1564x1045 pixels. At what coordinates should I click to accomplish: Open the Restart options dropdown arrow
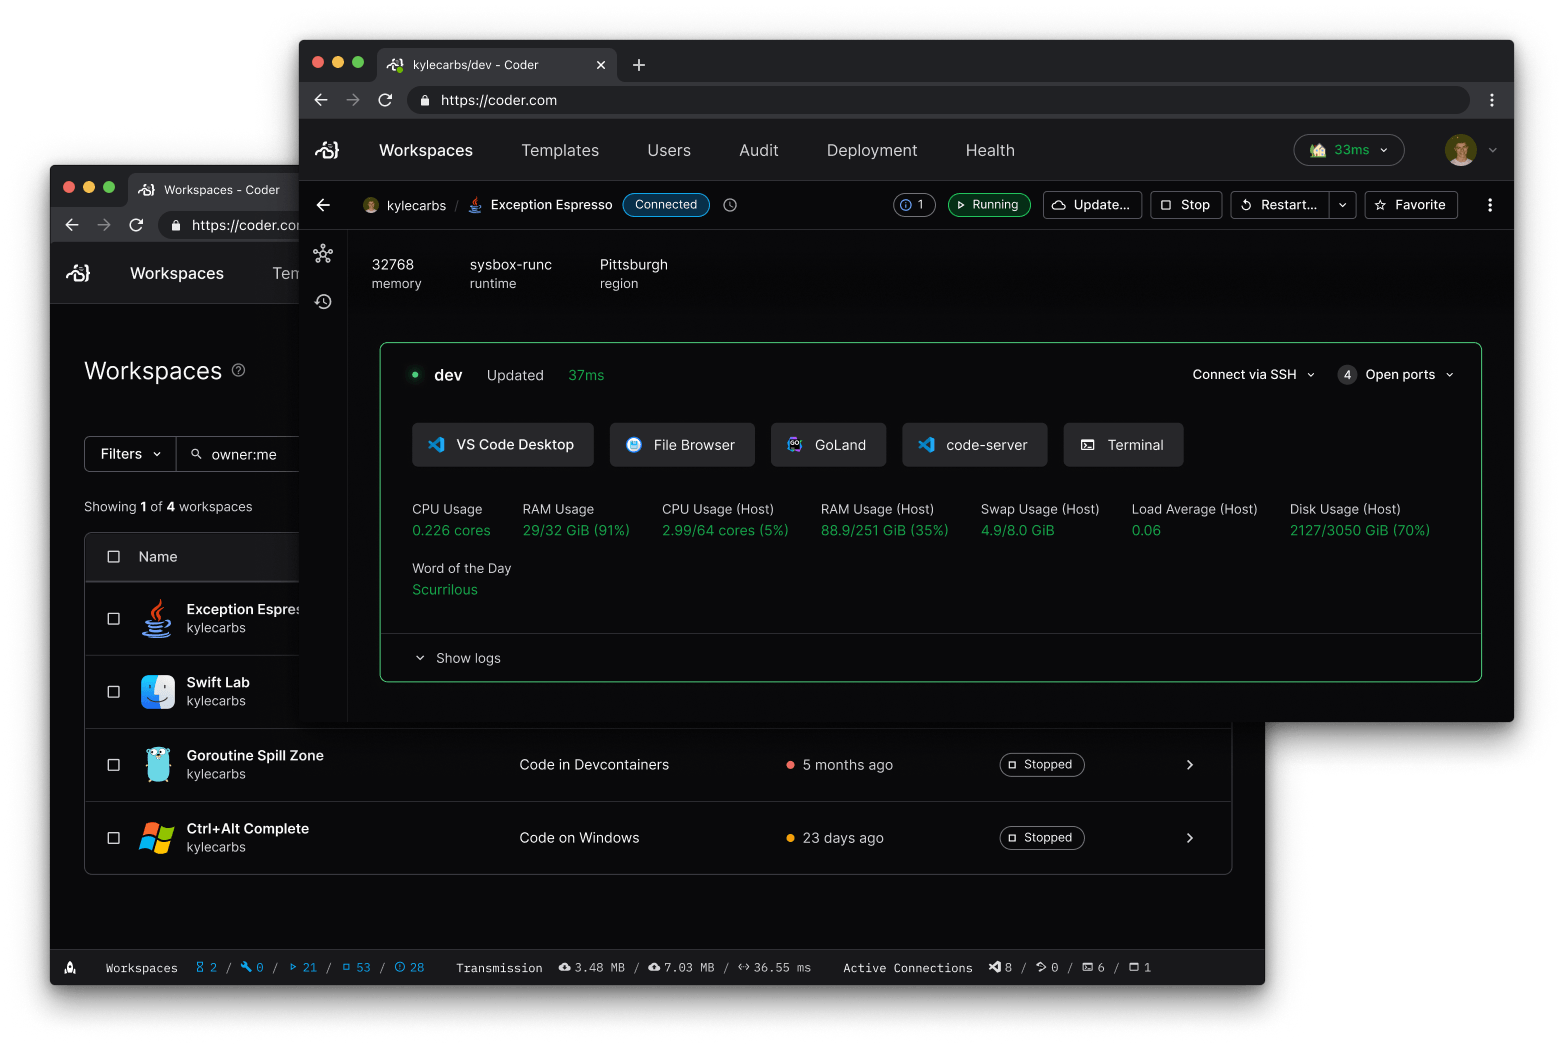[x=1343, y=205]
